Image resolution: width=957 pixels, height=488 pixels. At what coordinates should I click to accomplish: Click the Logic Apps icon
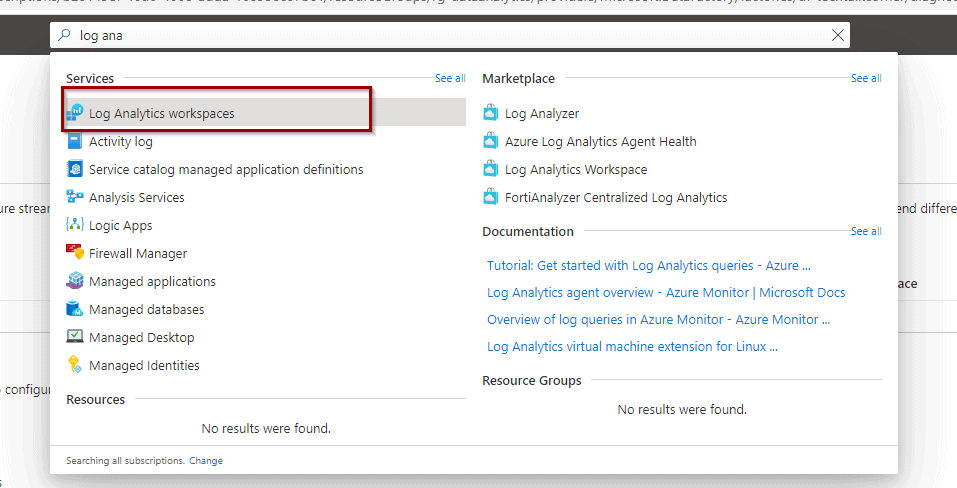coord(74,225)
